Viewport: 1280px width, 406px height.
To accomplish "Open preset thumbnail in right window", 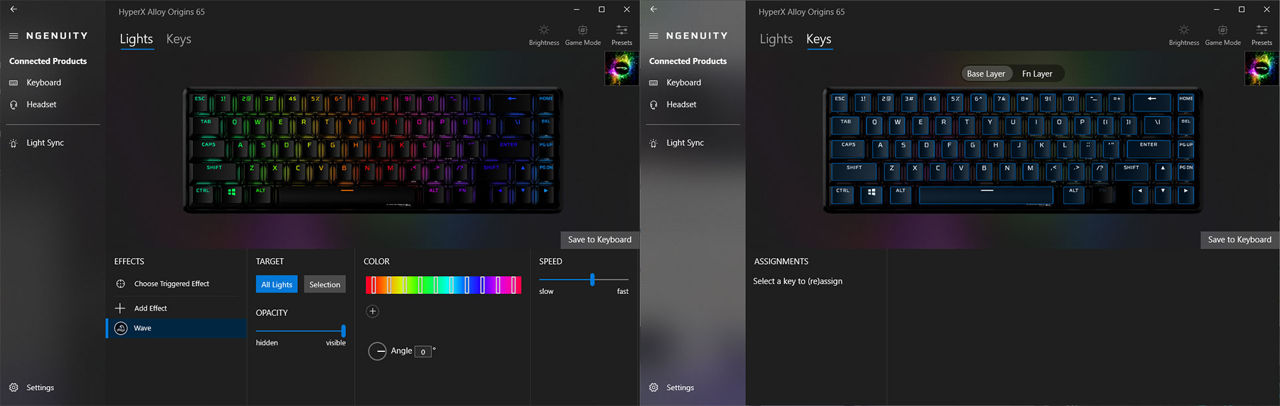I will 1262,69.
